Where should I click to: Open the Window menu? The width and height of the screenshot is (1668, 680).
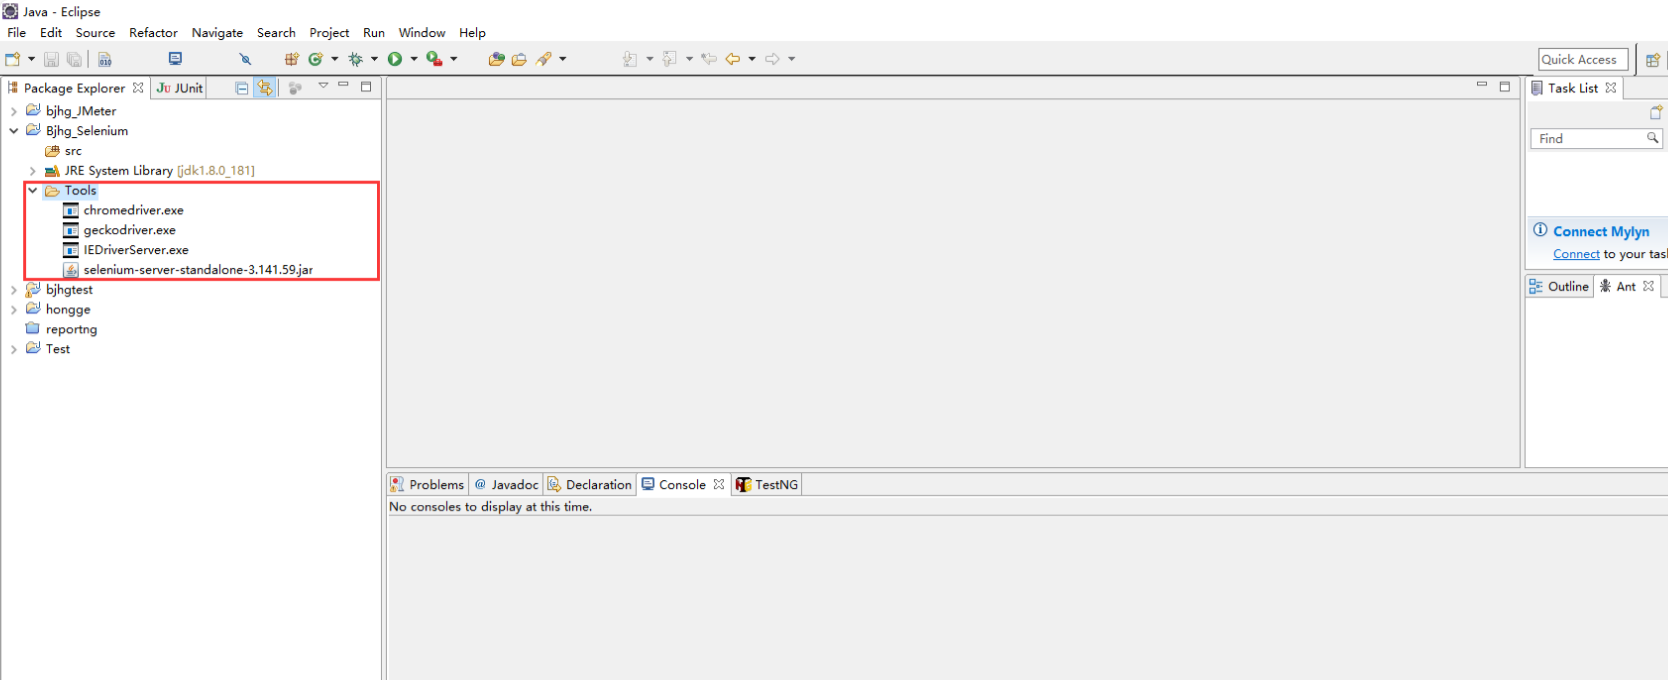click(x=422, y=33)
